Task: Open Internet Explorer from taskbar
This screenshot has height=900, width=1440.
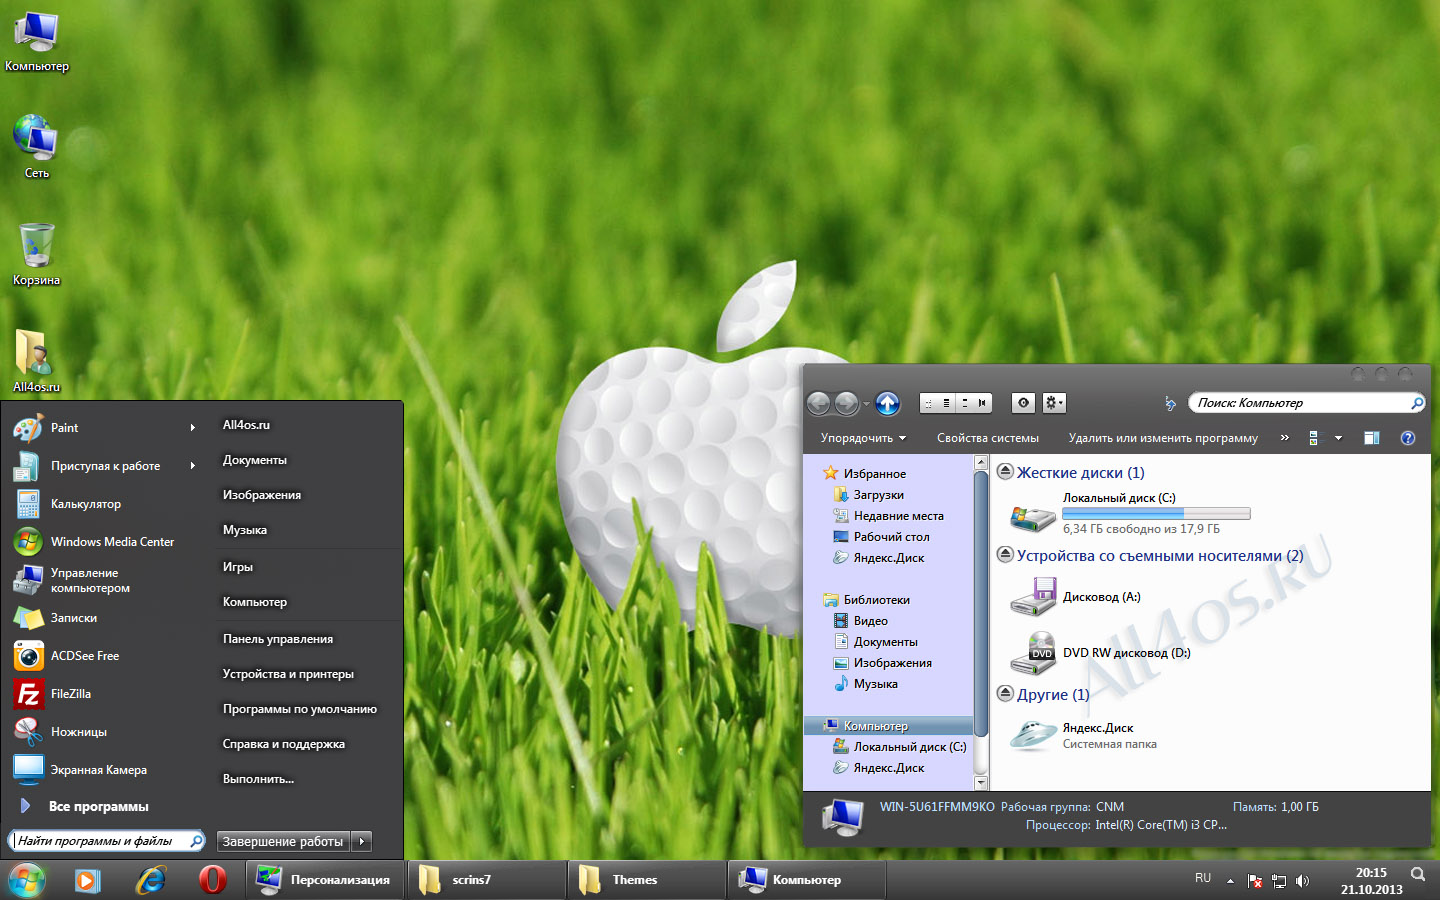Action: (151, 880)
